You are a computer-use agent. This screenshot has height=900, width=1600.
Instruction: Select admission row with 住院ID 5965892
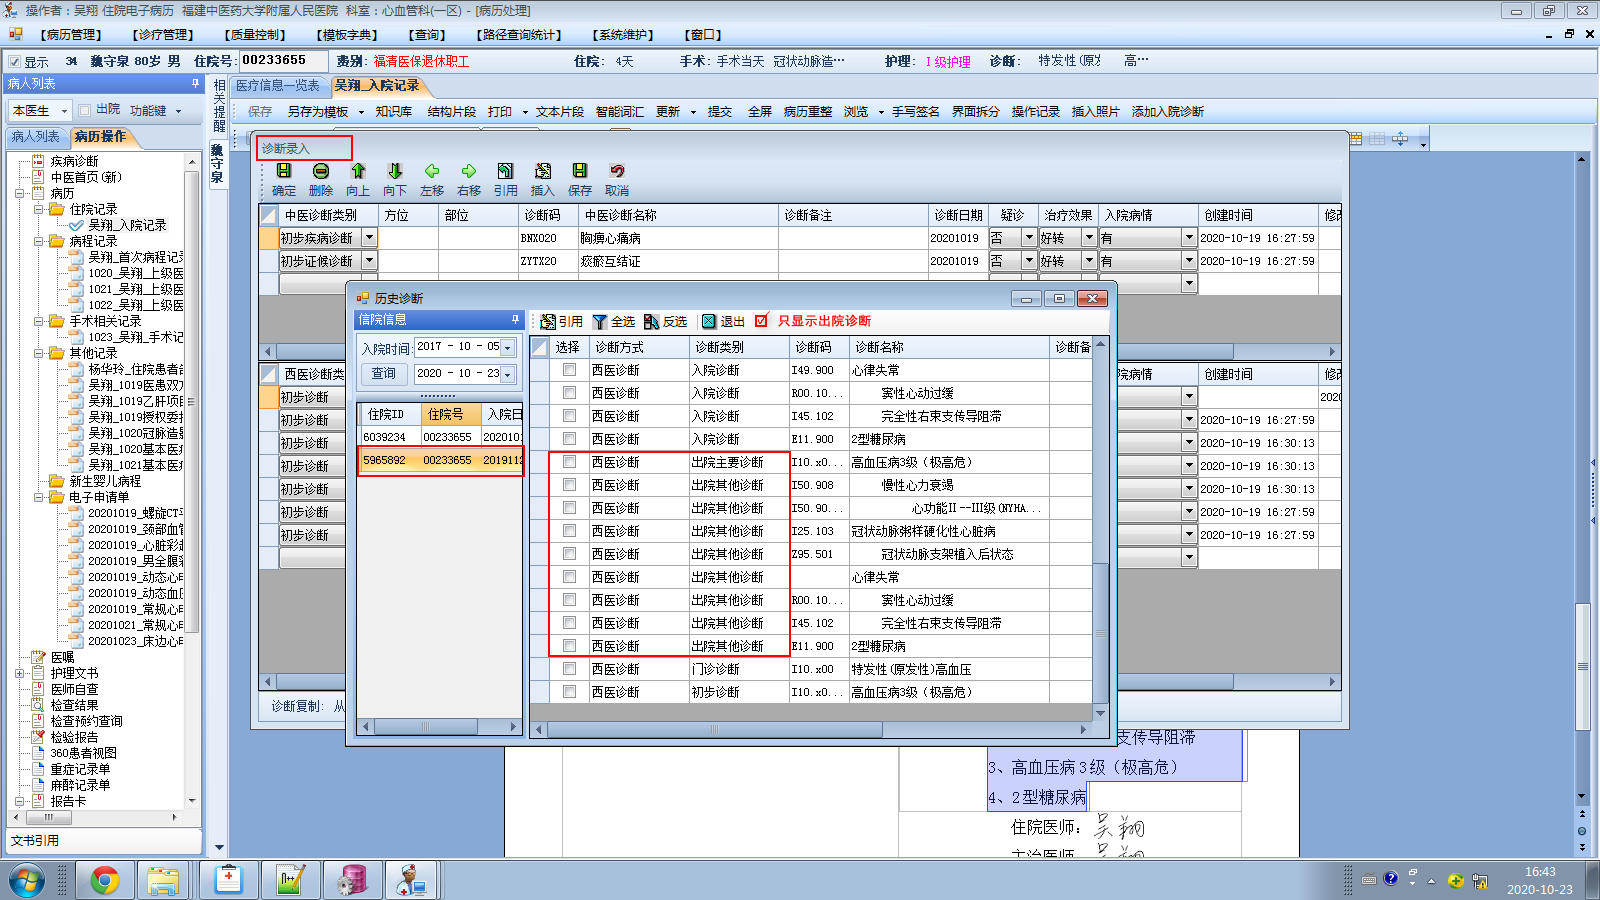tap(440, 460)
